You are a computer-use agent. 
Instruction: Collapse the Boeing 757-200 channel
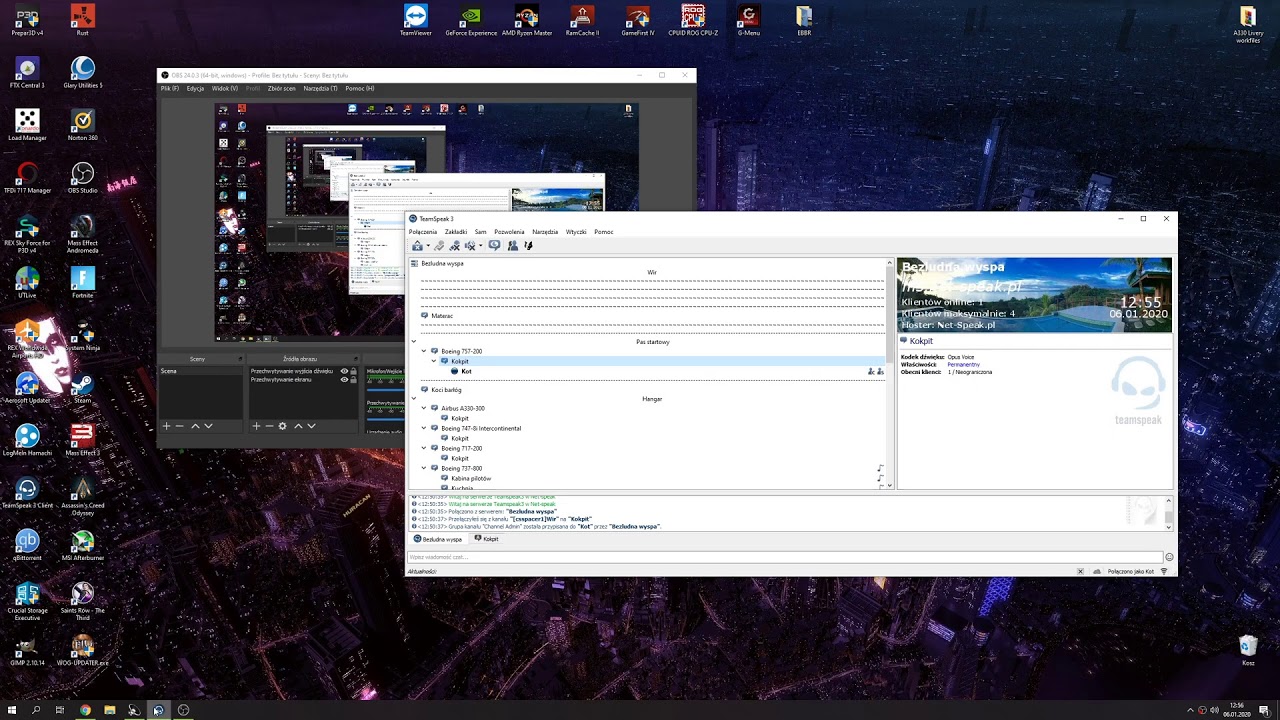pyautogui.click(x=424, y=352)
